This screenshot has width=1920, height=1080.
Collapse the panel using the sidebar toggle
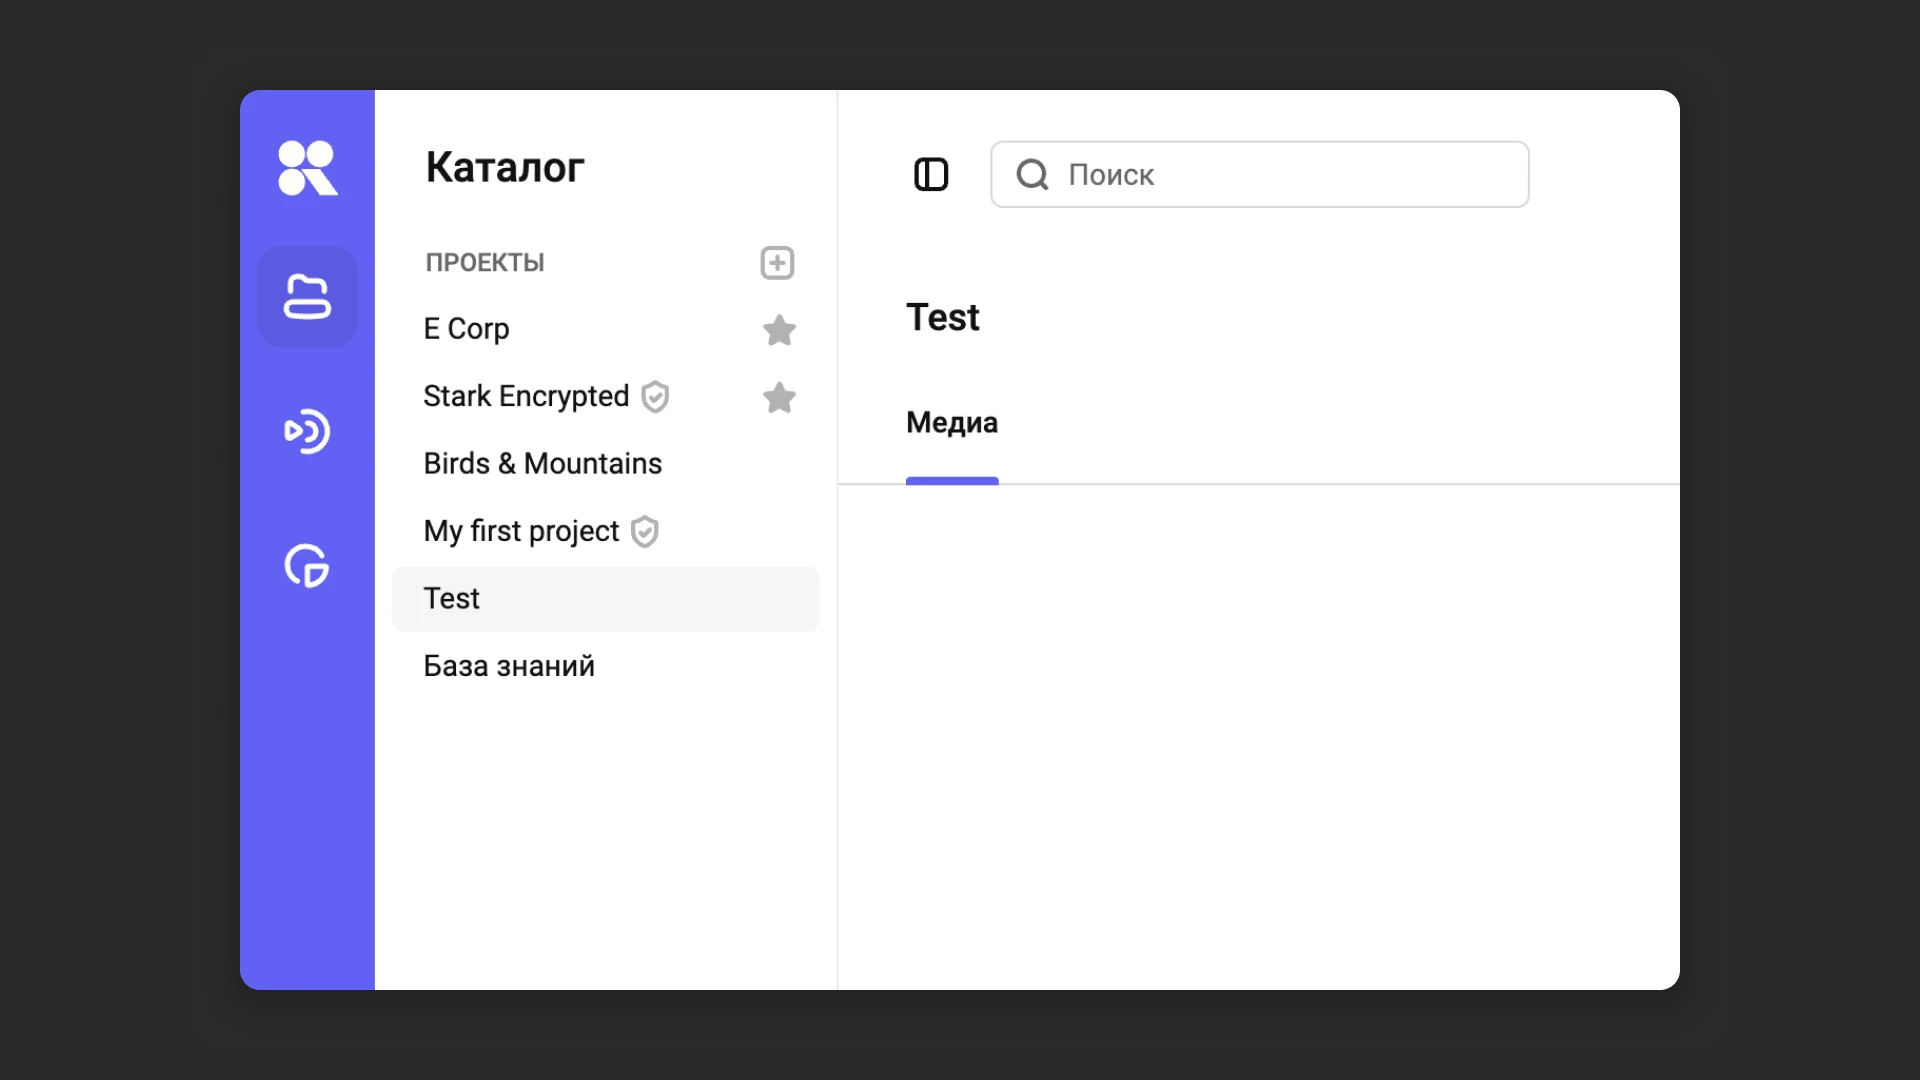(931, 173)
